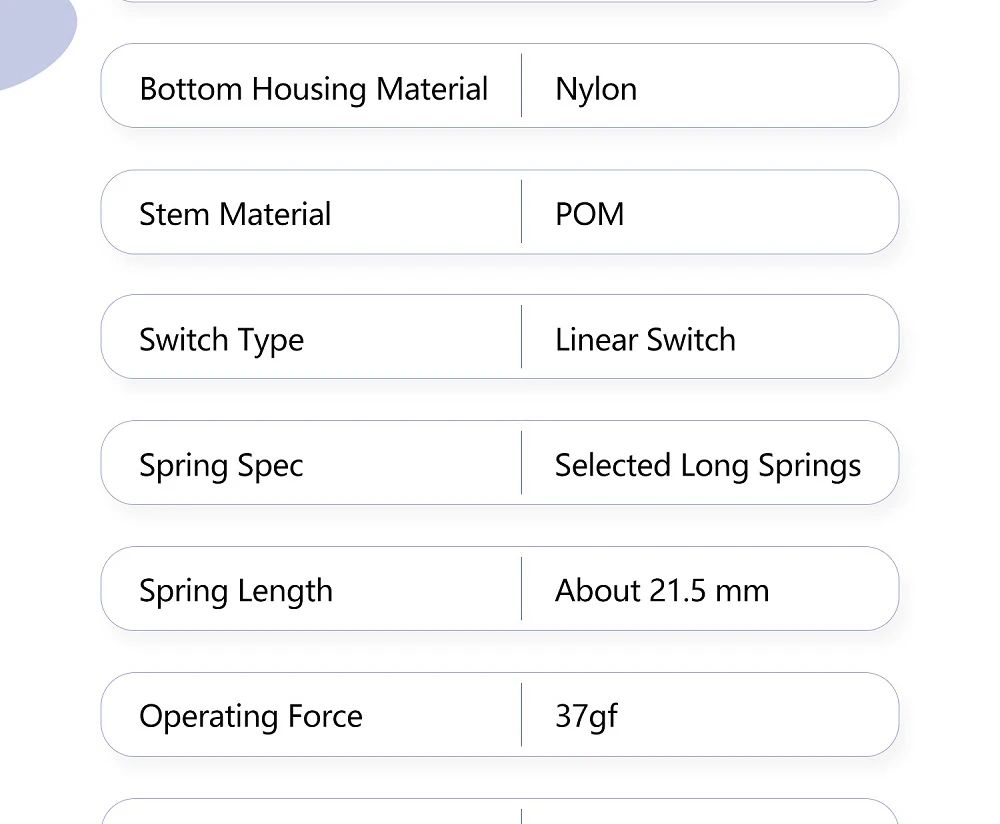Viewport: 1000px width, 824px height.
Task: Click the Bottom Housing Material label
Action: [313, 89]
